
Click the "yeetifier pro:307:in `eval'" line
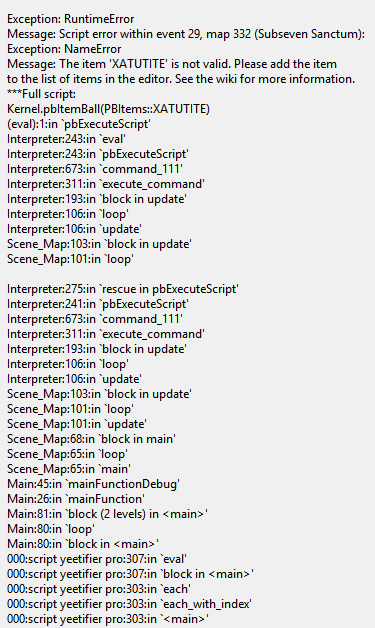(x=97, y=560)
